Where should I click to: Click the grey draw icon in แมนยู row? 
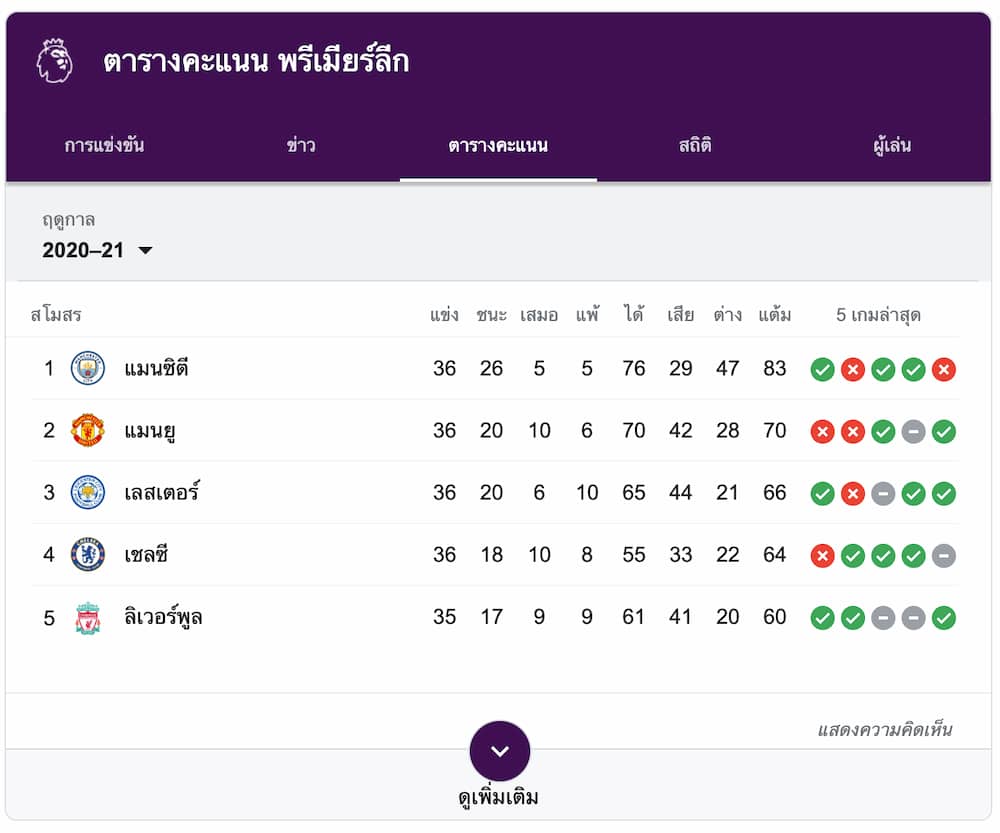point(913,432)
